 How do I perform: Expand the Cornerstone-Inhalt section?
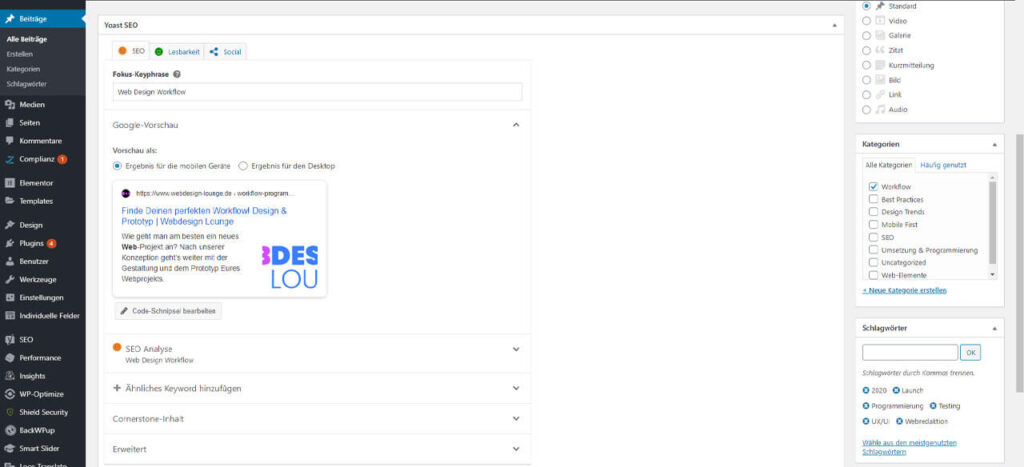(x=516, y=419)
